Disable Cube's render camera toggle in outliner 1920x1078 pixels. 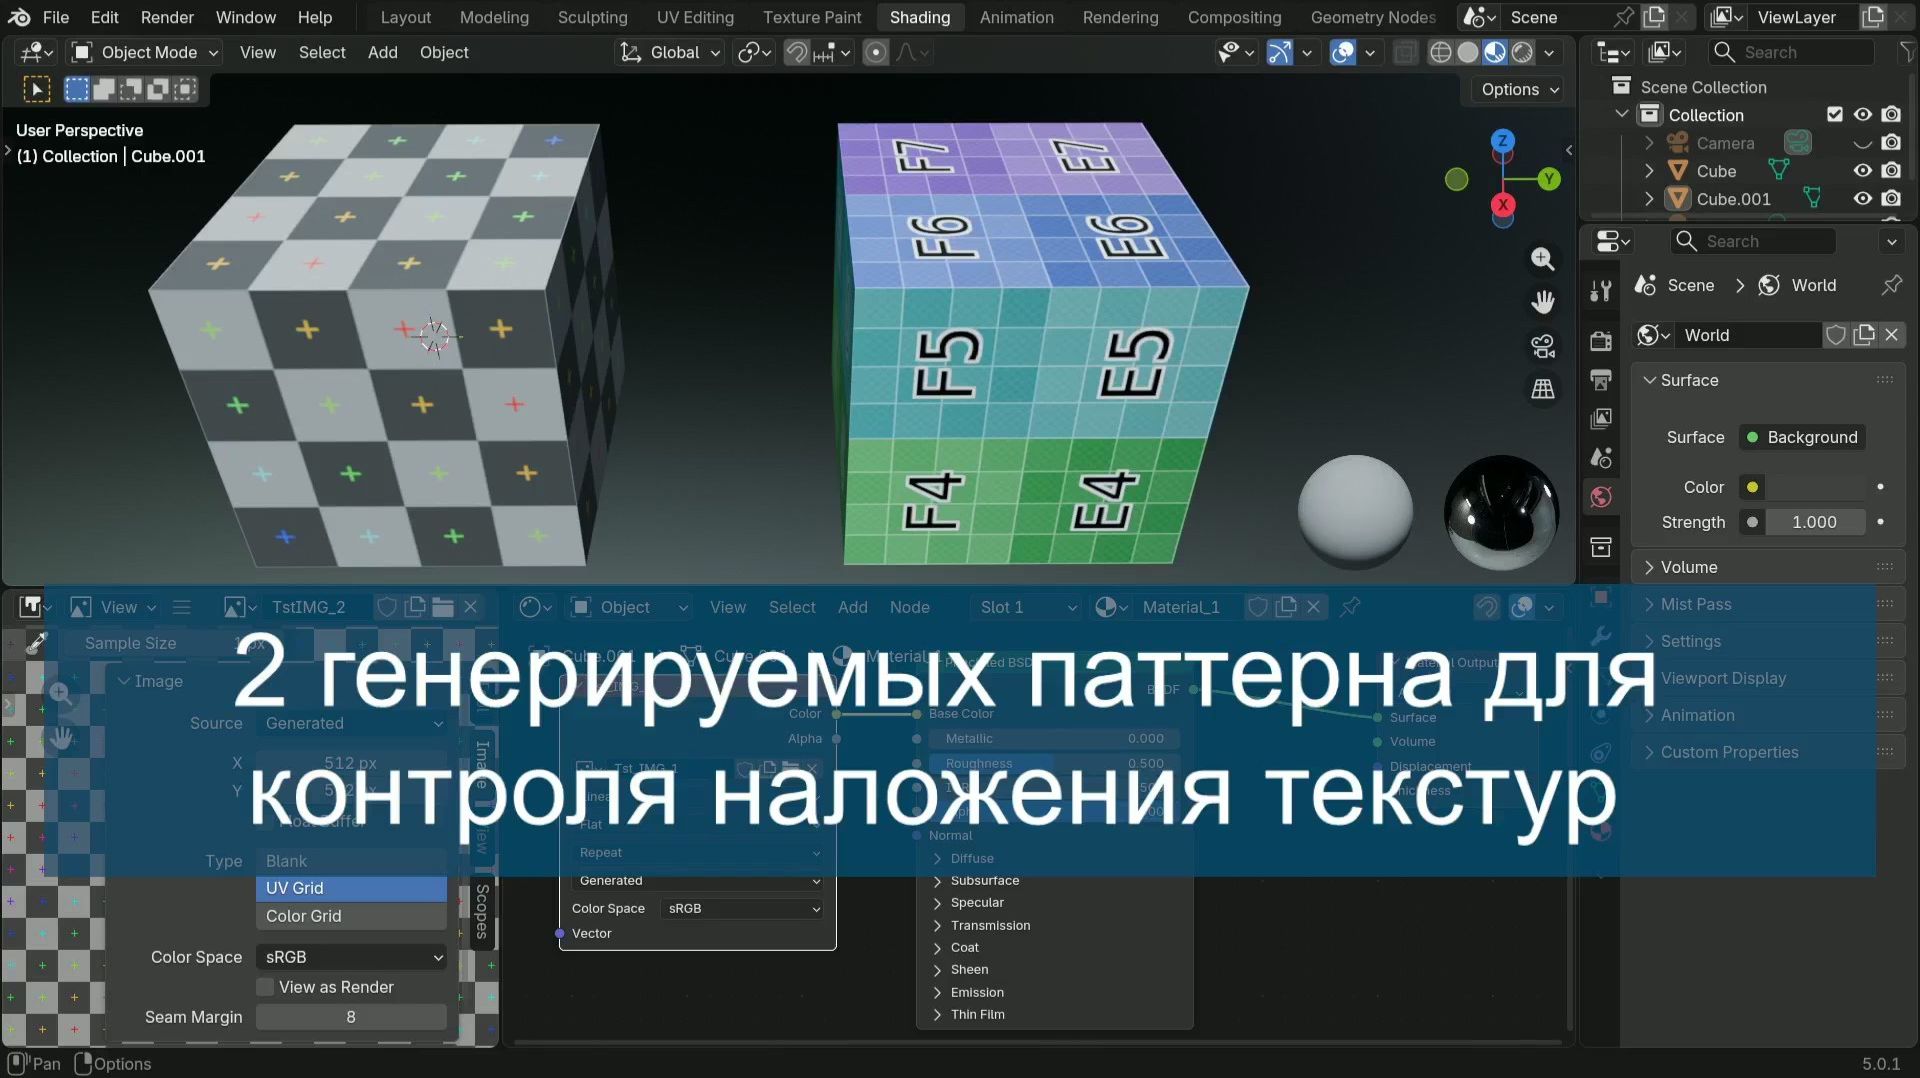click(x=1892, y=170)
